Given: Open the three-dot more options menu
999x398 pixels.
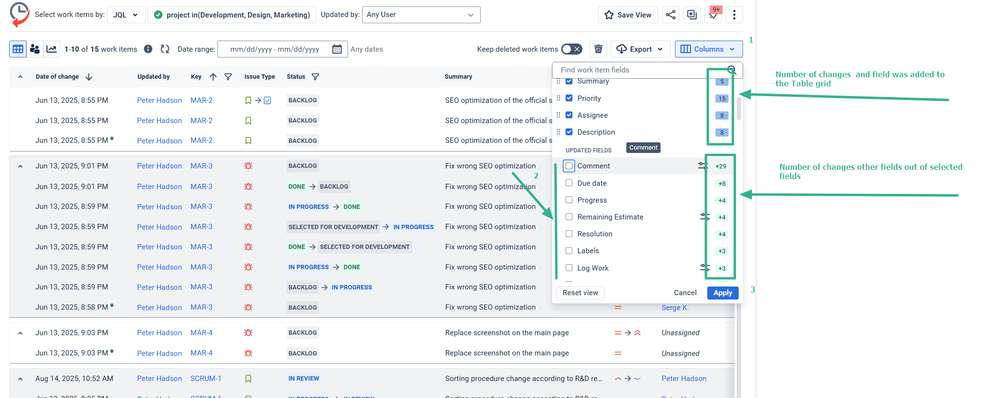Looking at the screenshot, I should tap(735, 15).
